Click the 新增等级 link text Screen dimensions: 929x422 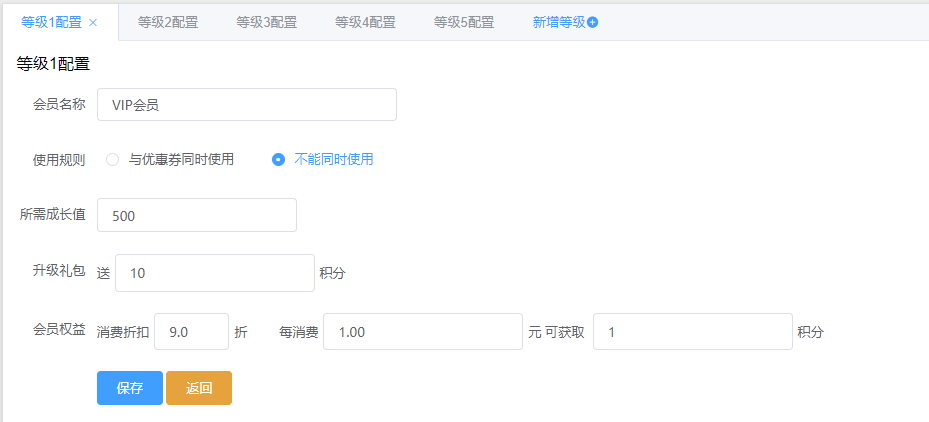[x=559, y=22]
